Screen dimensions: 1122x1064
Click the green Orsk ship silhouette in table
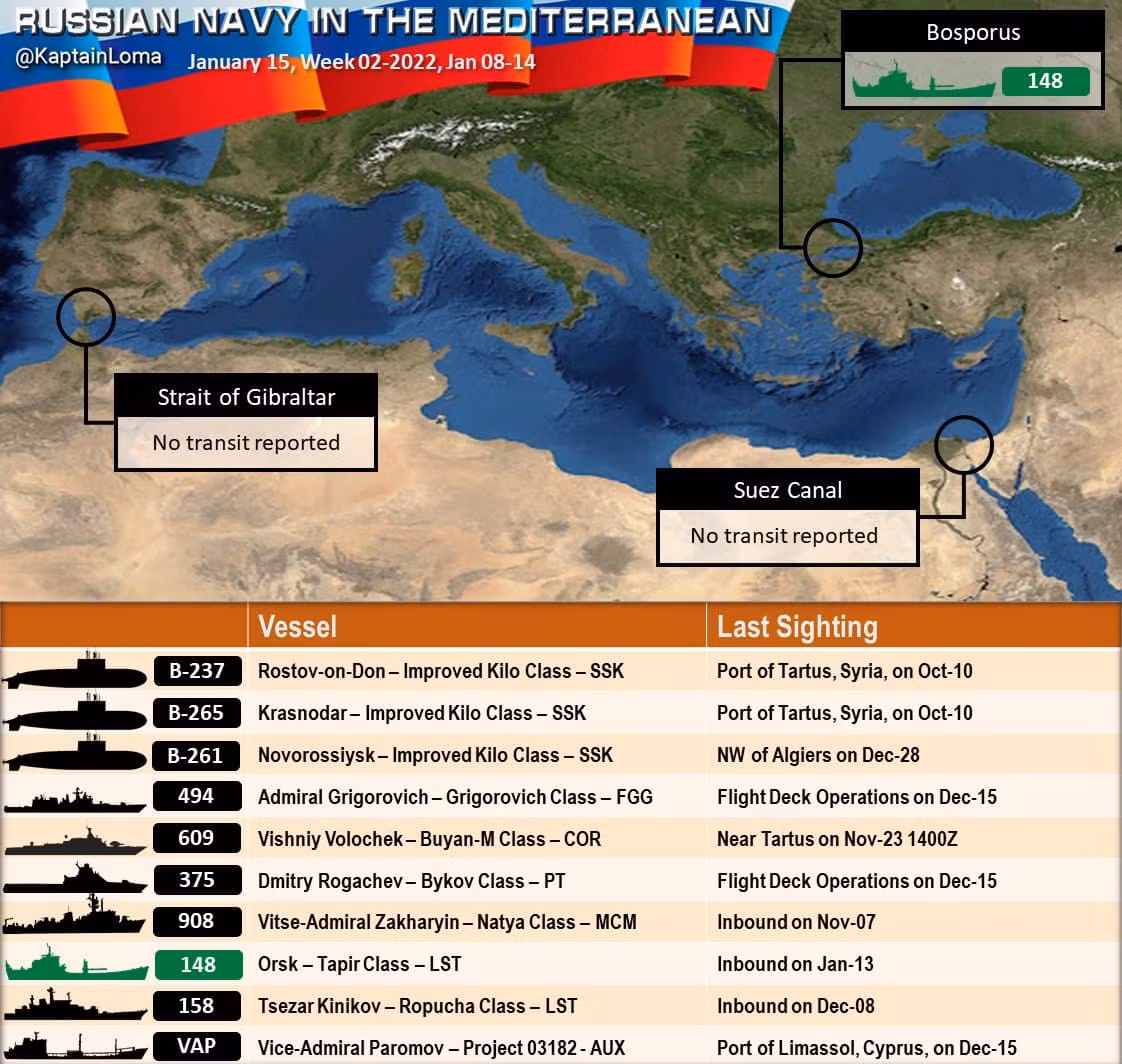pyautogui.click(x=75, y=966)
